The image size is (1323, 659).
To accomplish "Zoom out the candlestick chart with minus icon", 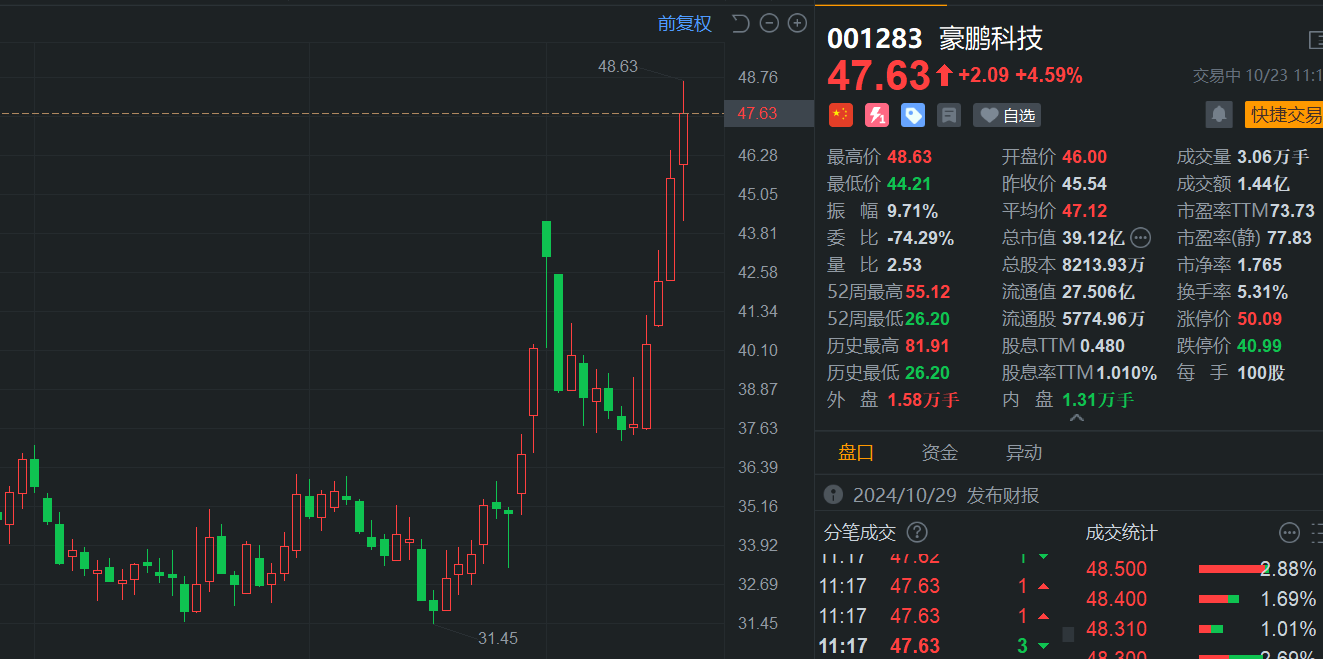I will (769, 23).
